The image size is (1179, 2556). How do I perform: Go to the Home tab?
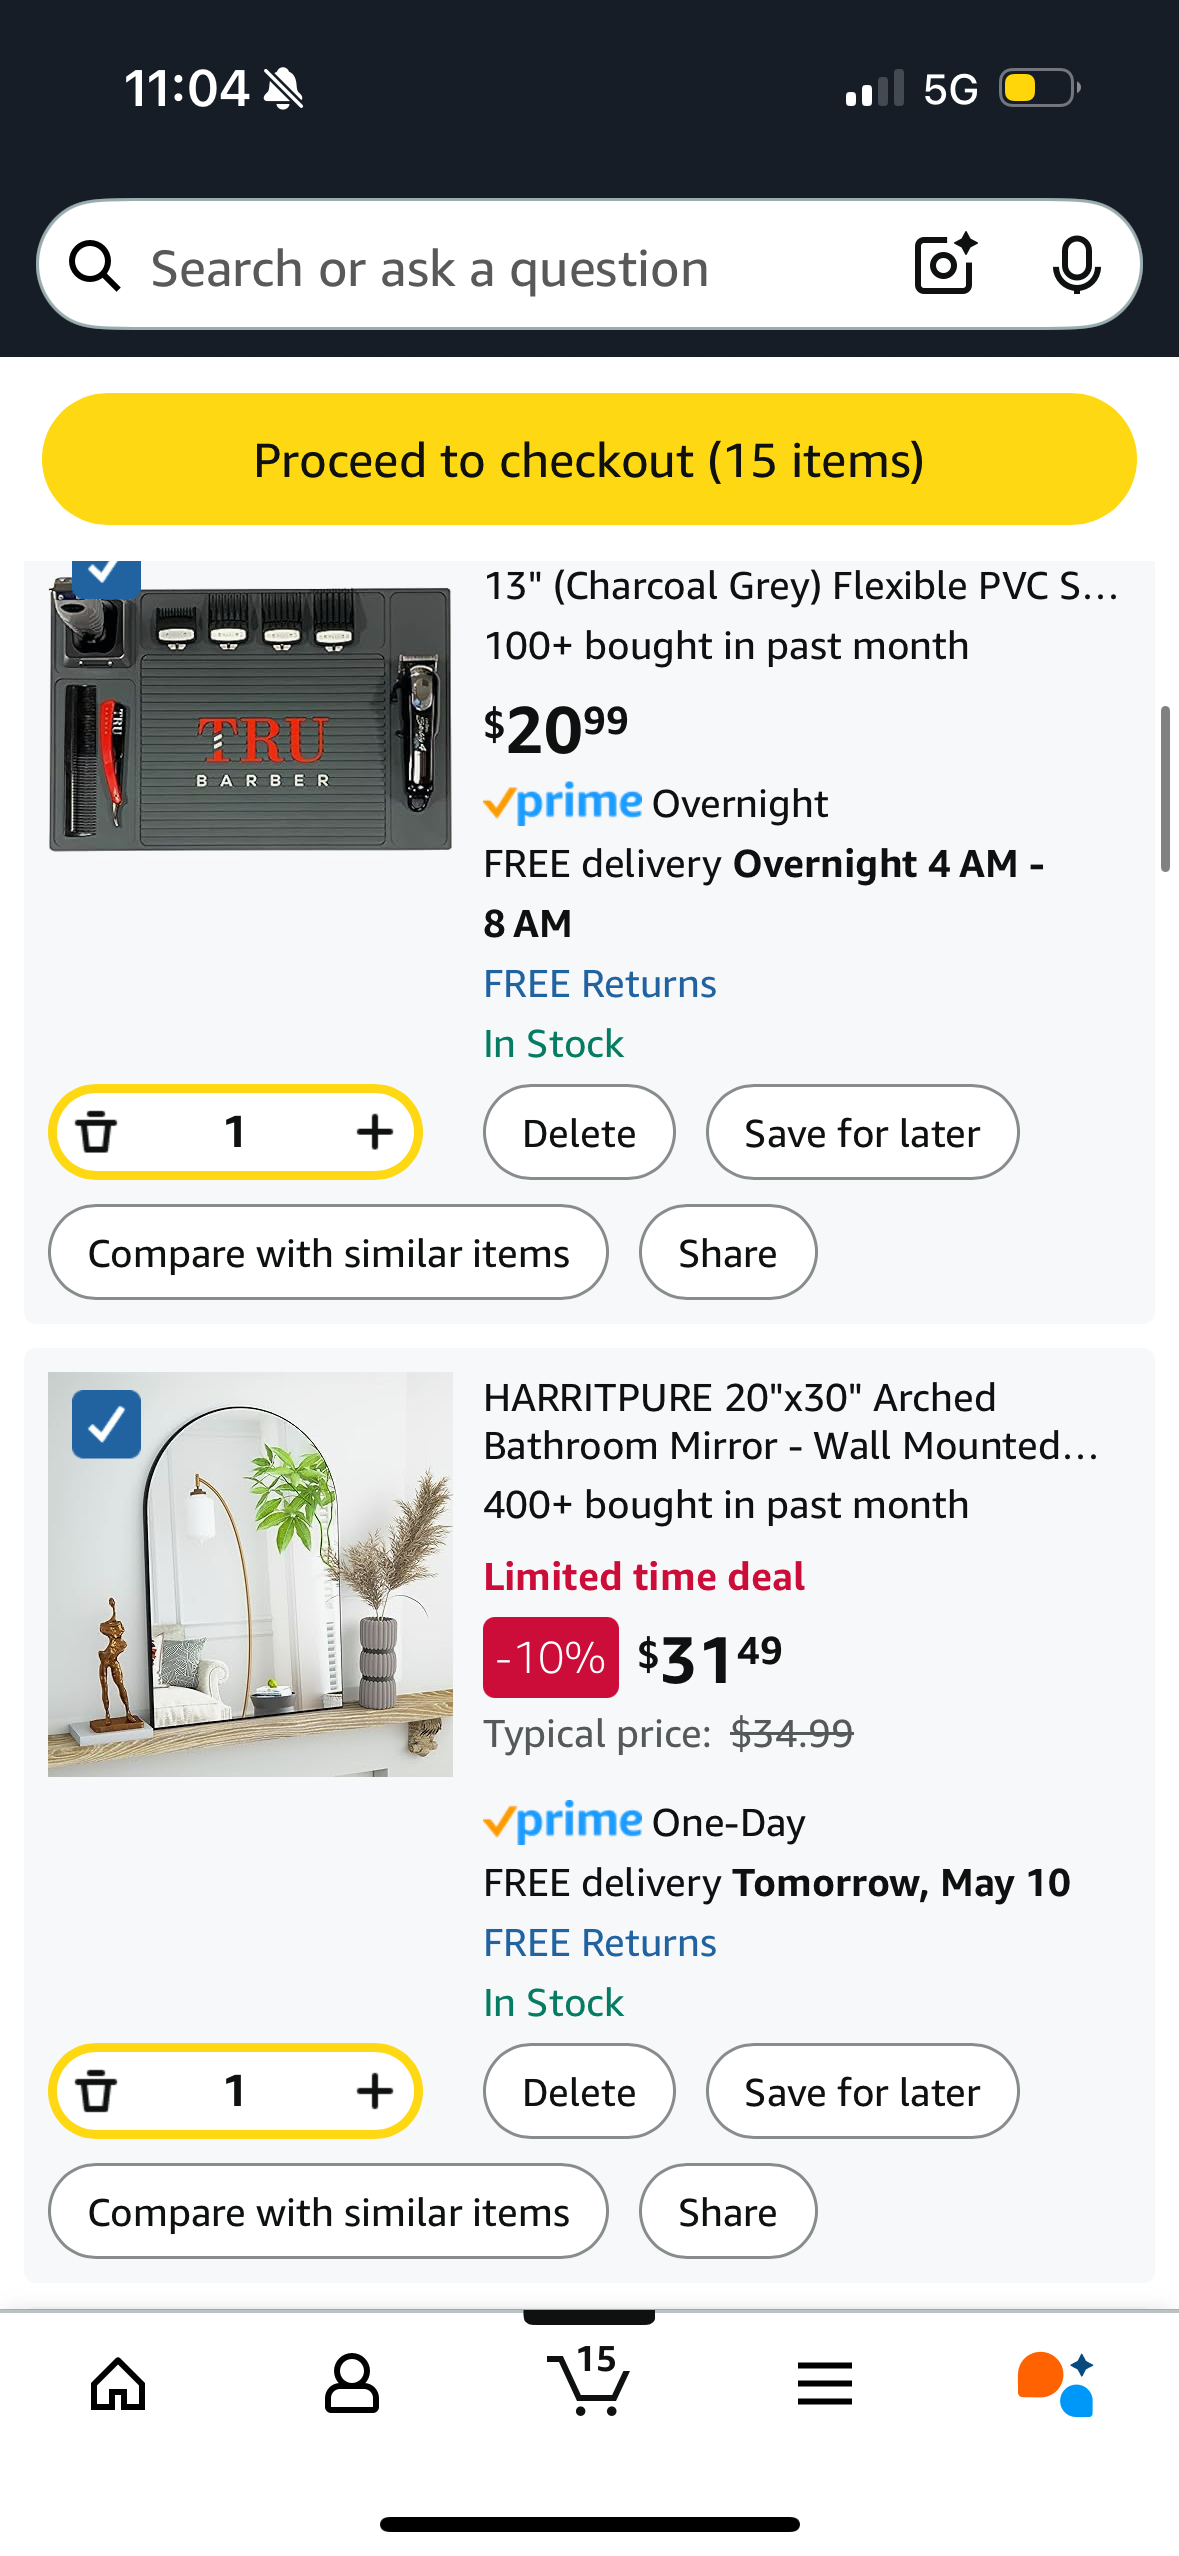(118, 2384)
